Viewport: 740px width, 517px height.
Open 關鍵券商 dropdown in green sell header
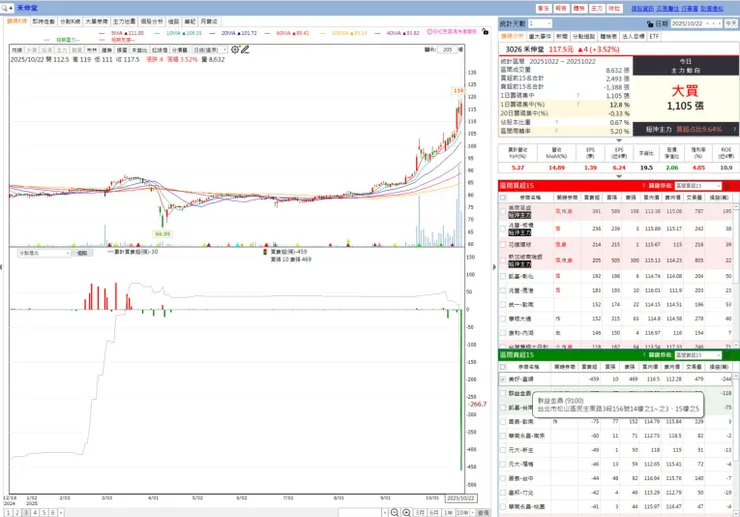(x=698, y=355)
